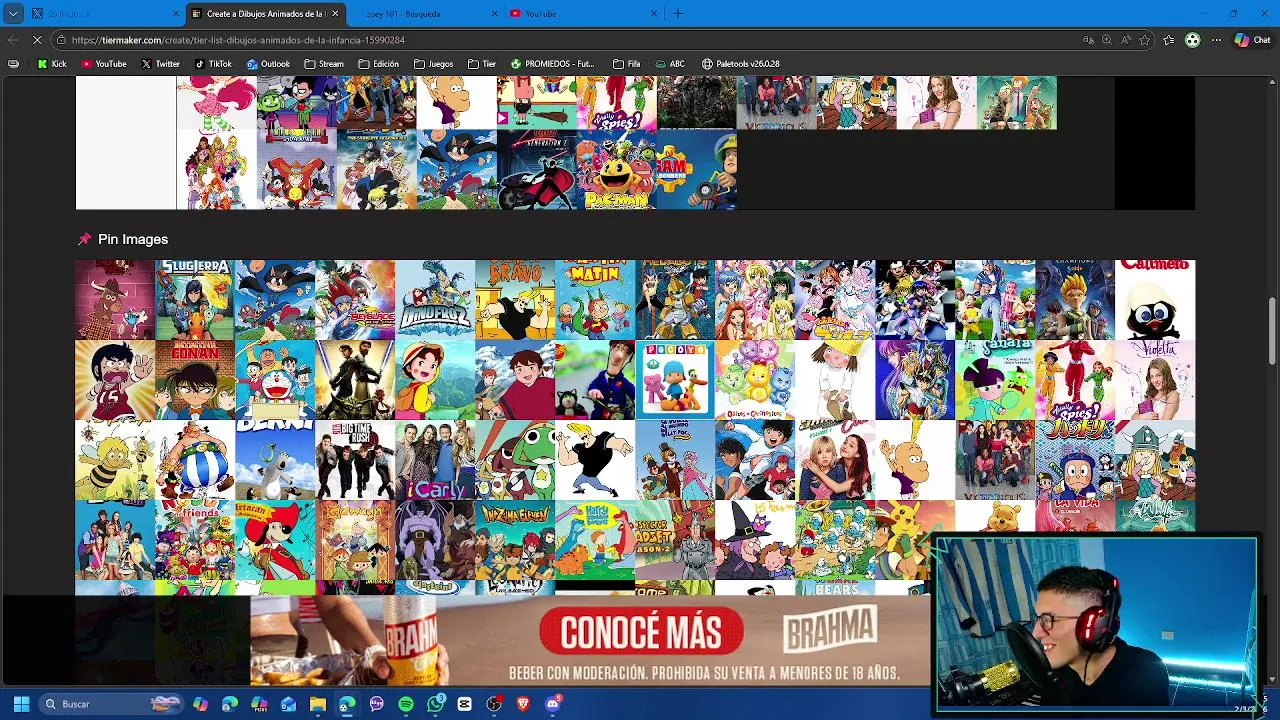Click the Pin Images heading

coord(133,239)
